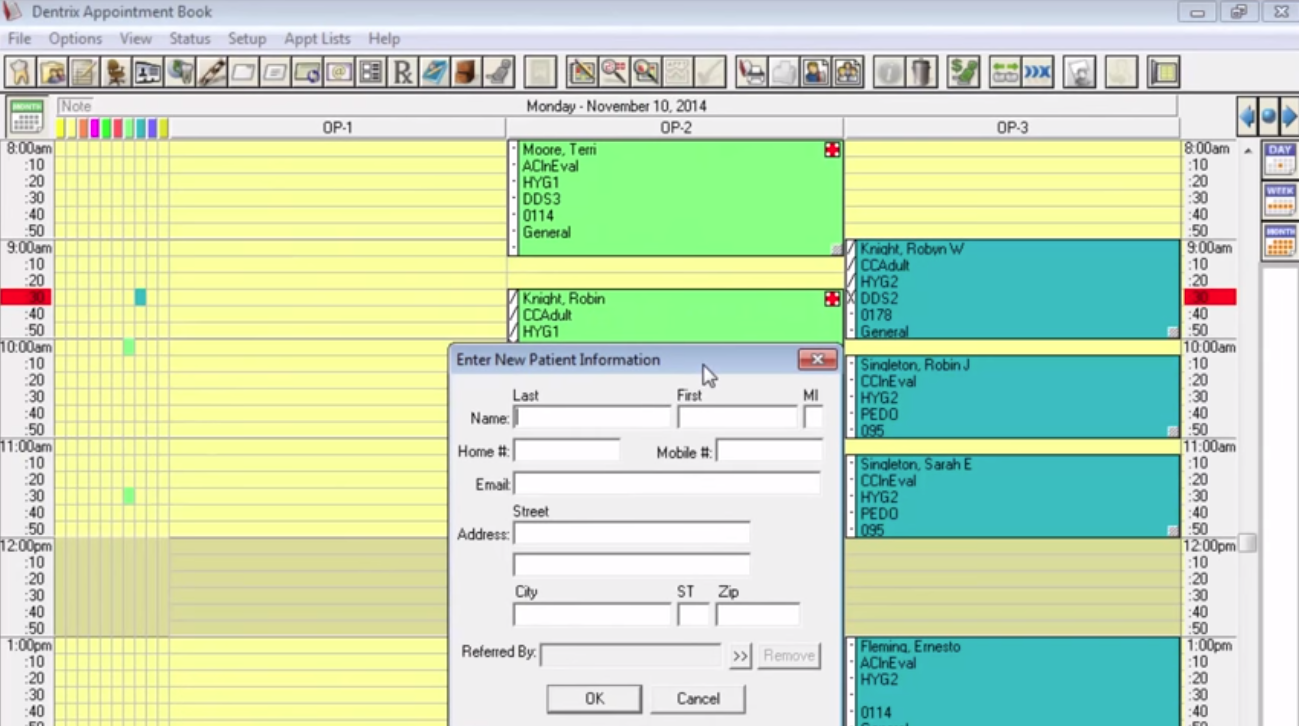Image resolution: width=1299 pixels, height=726 pixels.
Task: Open the Help menu
Action: pyautogui.click(x=384, y=39)
